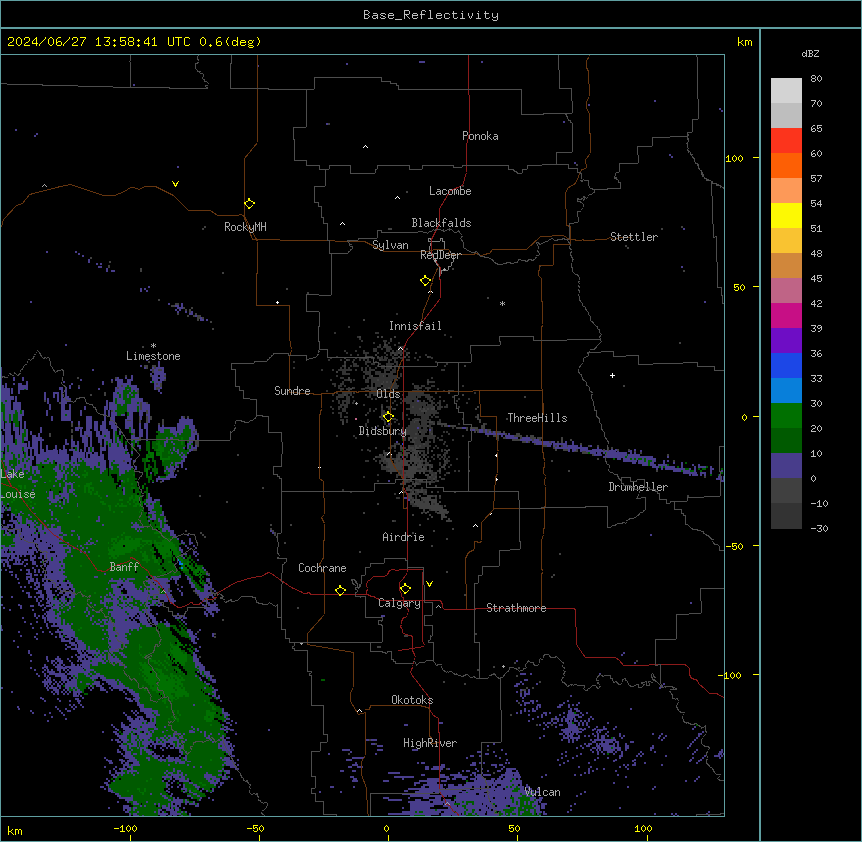Viewport: 862px width, 842px height.
Task: Click the Lacombe city label
Action: (x=450, y=191)
